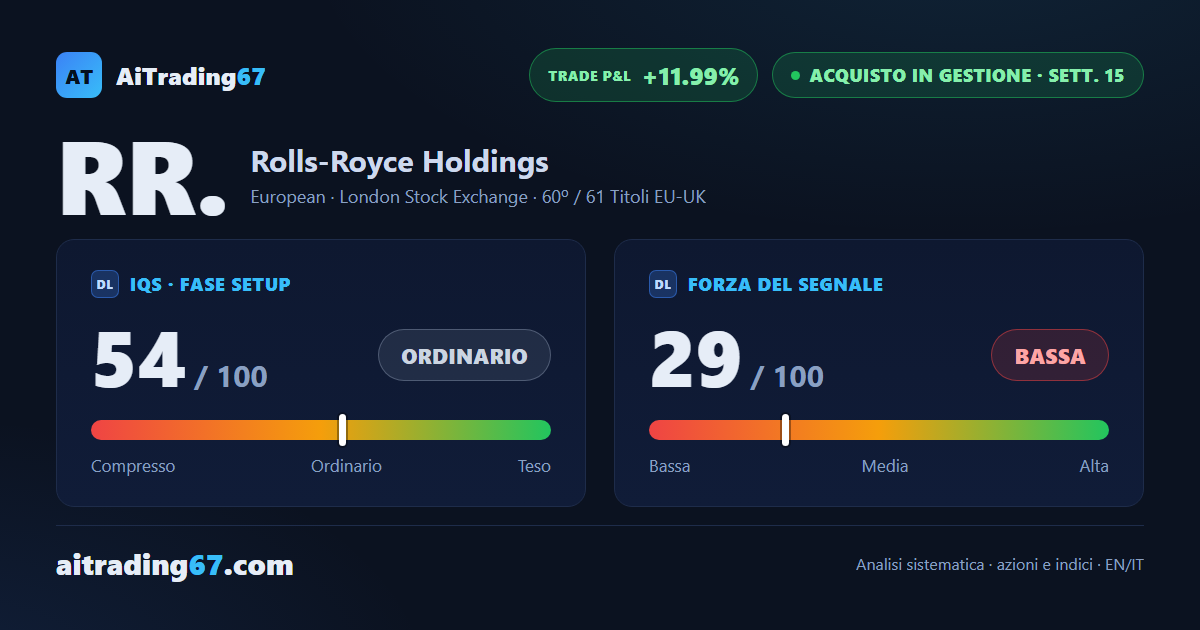1200x630 pixels.
Task: Select the large RR. ticker symbol
Action: pos(143,179)
